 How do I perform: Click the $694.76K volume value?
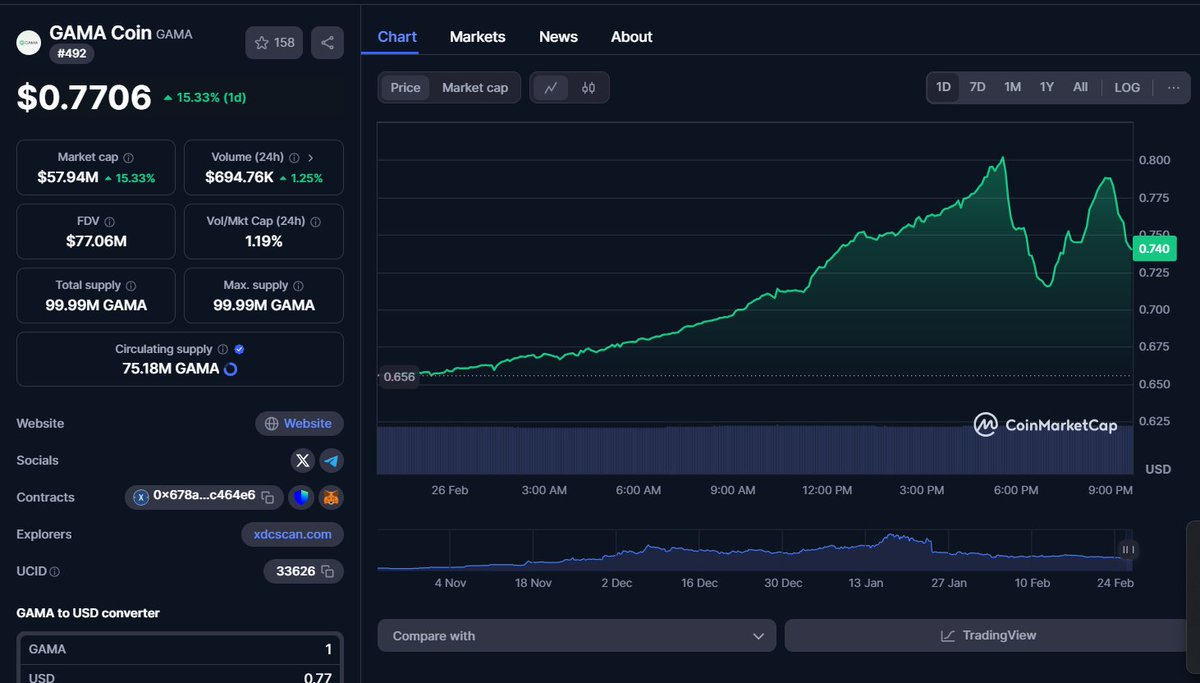239,177
